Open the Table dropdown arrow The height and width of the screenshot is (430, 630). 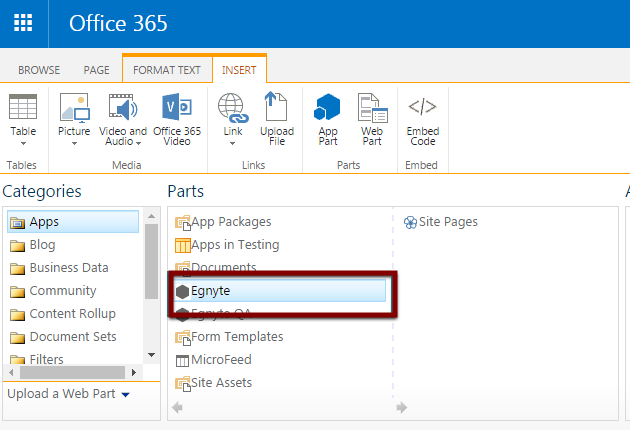[23, 143]
